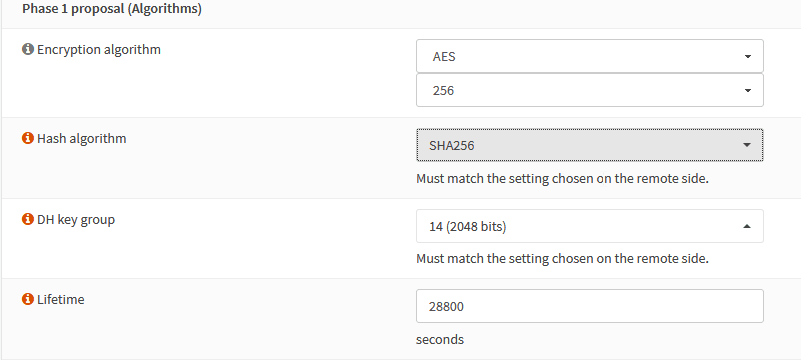The height and width of the screenshot is (360, 801).
Task: Show help info for Encryption algorithm
Action: (x=28, y=50)
